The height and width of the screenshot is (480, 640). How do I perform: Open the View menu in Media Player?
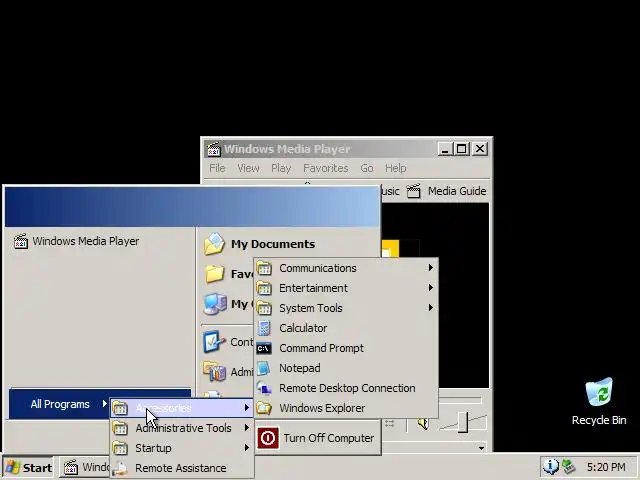(248, 168)
